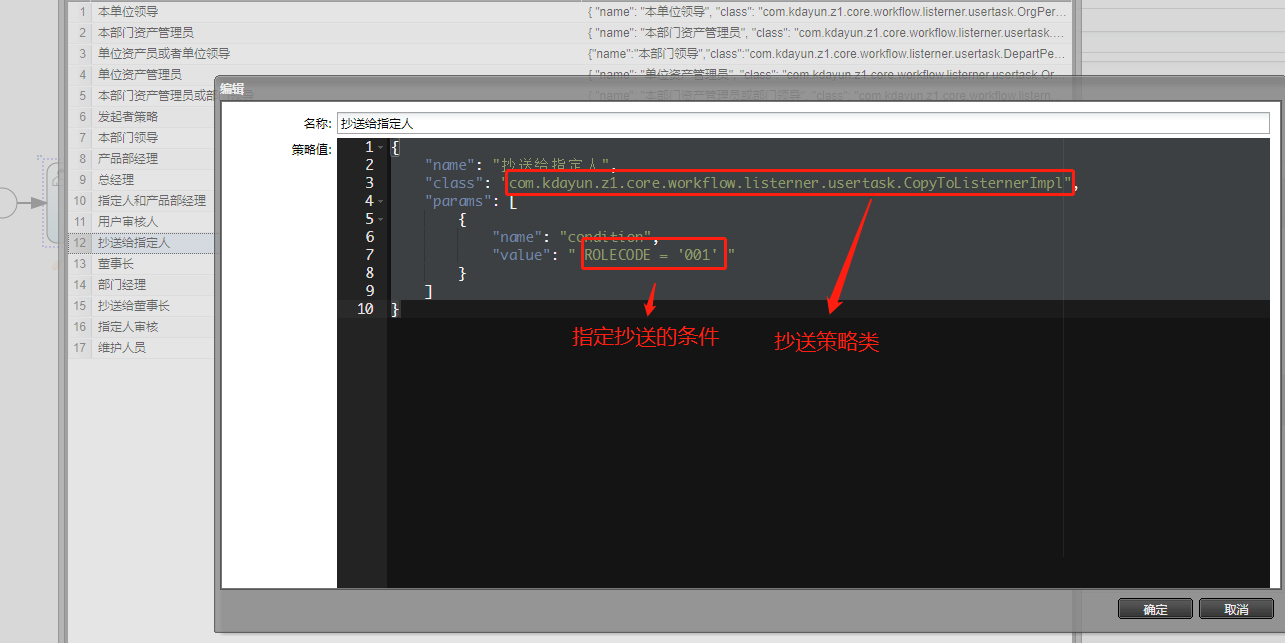
Task: Collapse the code fold arrow on line 1
Action: click(381, 147)
